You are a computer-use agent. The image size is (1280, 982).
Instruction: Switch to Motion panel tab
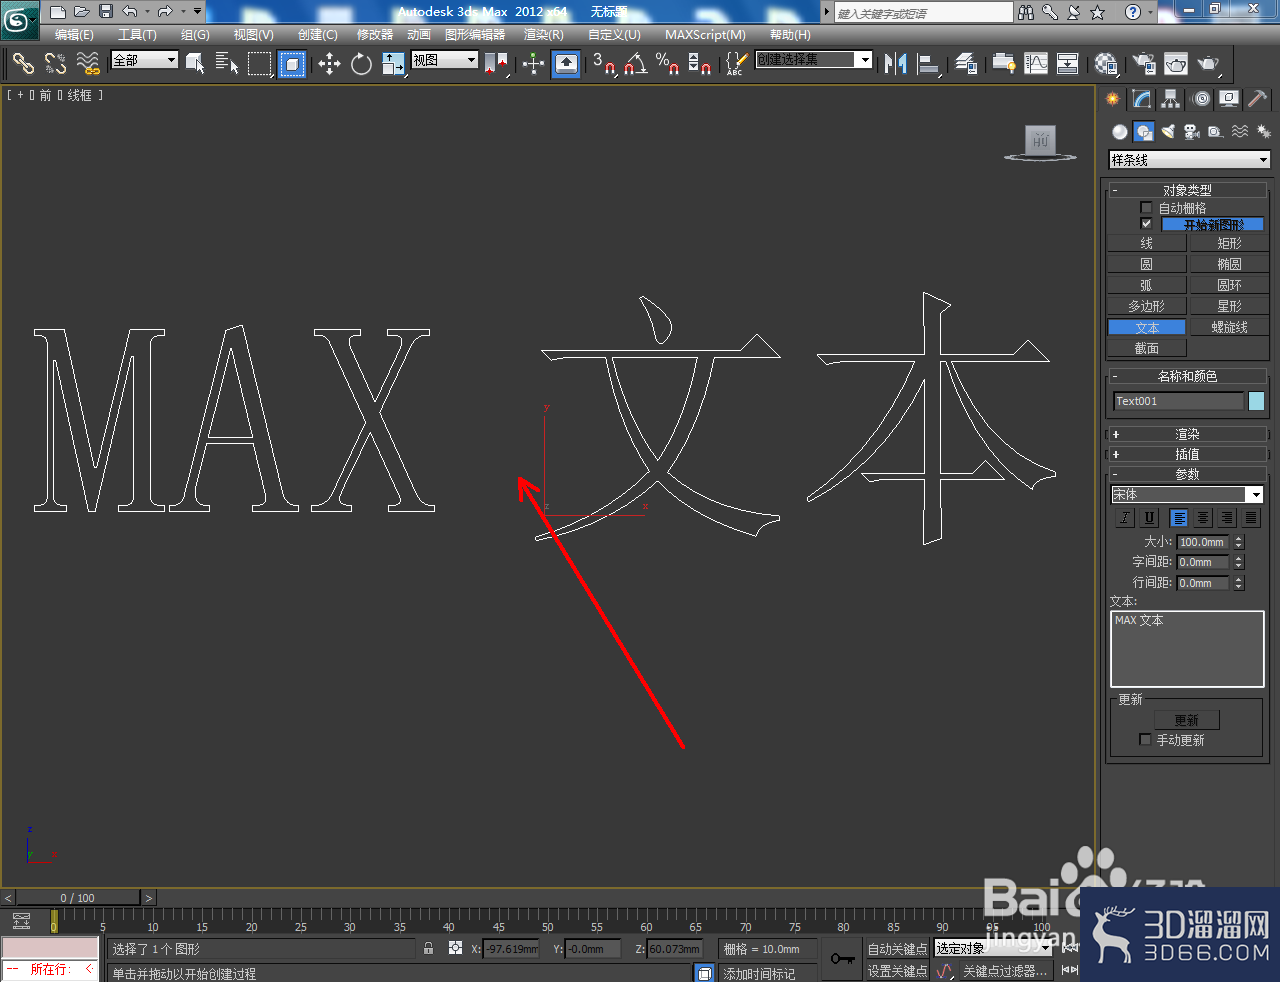click(1201, 99)
